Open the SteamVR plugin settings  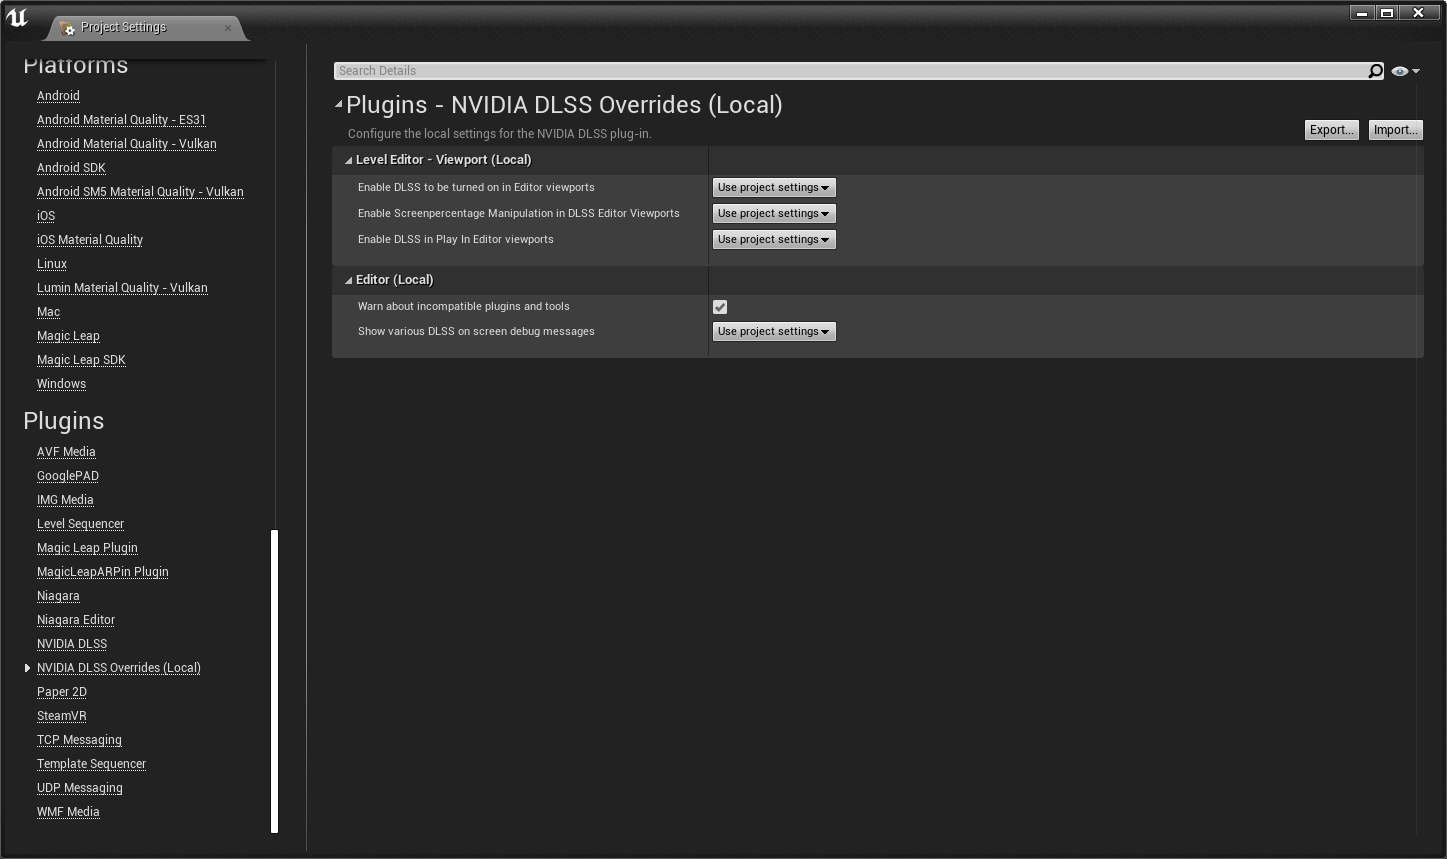pos(62,716)
